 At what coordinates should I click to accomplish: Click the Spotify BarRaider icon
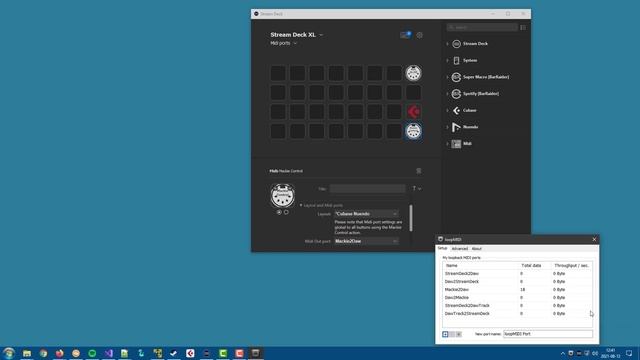coord(456,94)
